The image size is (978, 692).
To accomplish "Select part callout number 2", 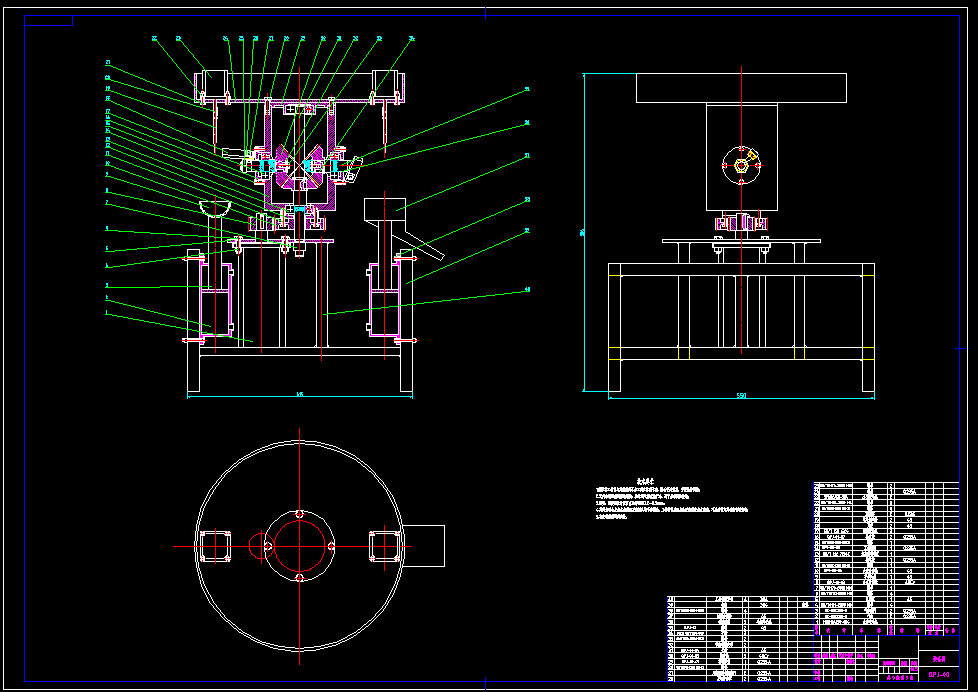I will pos(107,298).
